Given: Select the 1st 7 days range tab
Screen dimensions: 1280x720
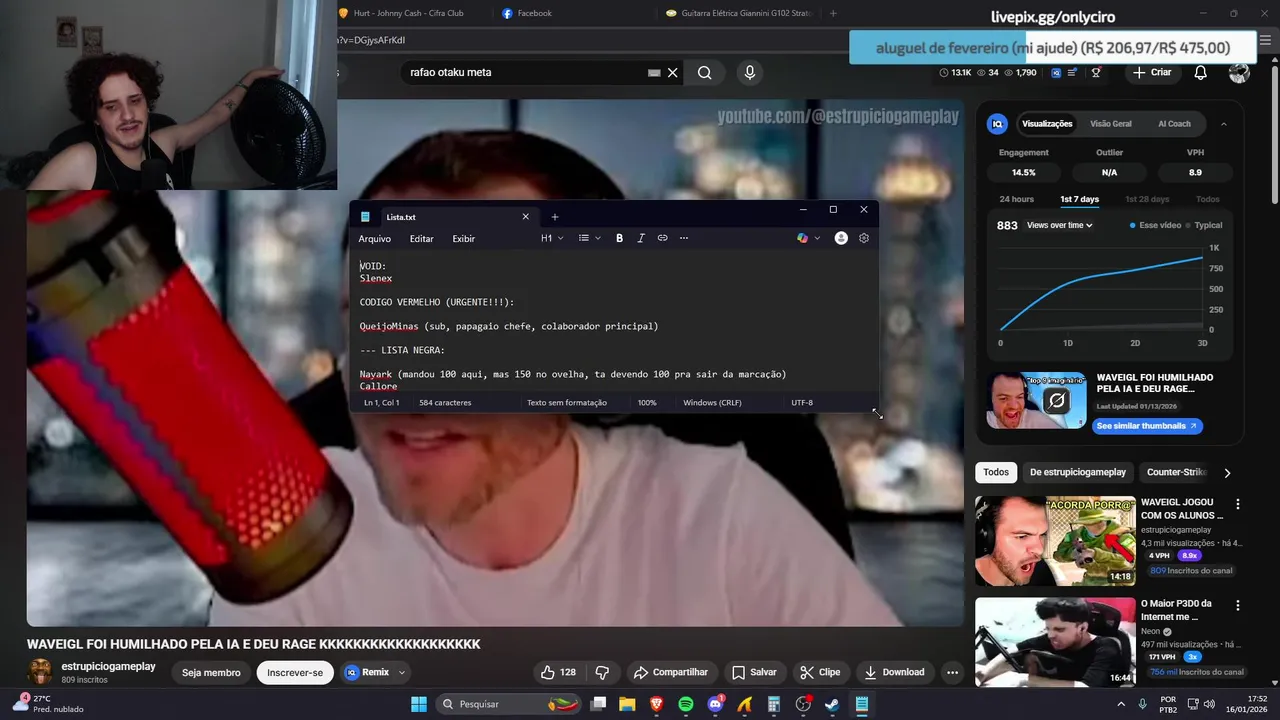Looking at the screenshot, I should click(1080, 199).
